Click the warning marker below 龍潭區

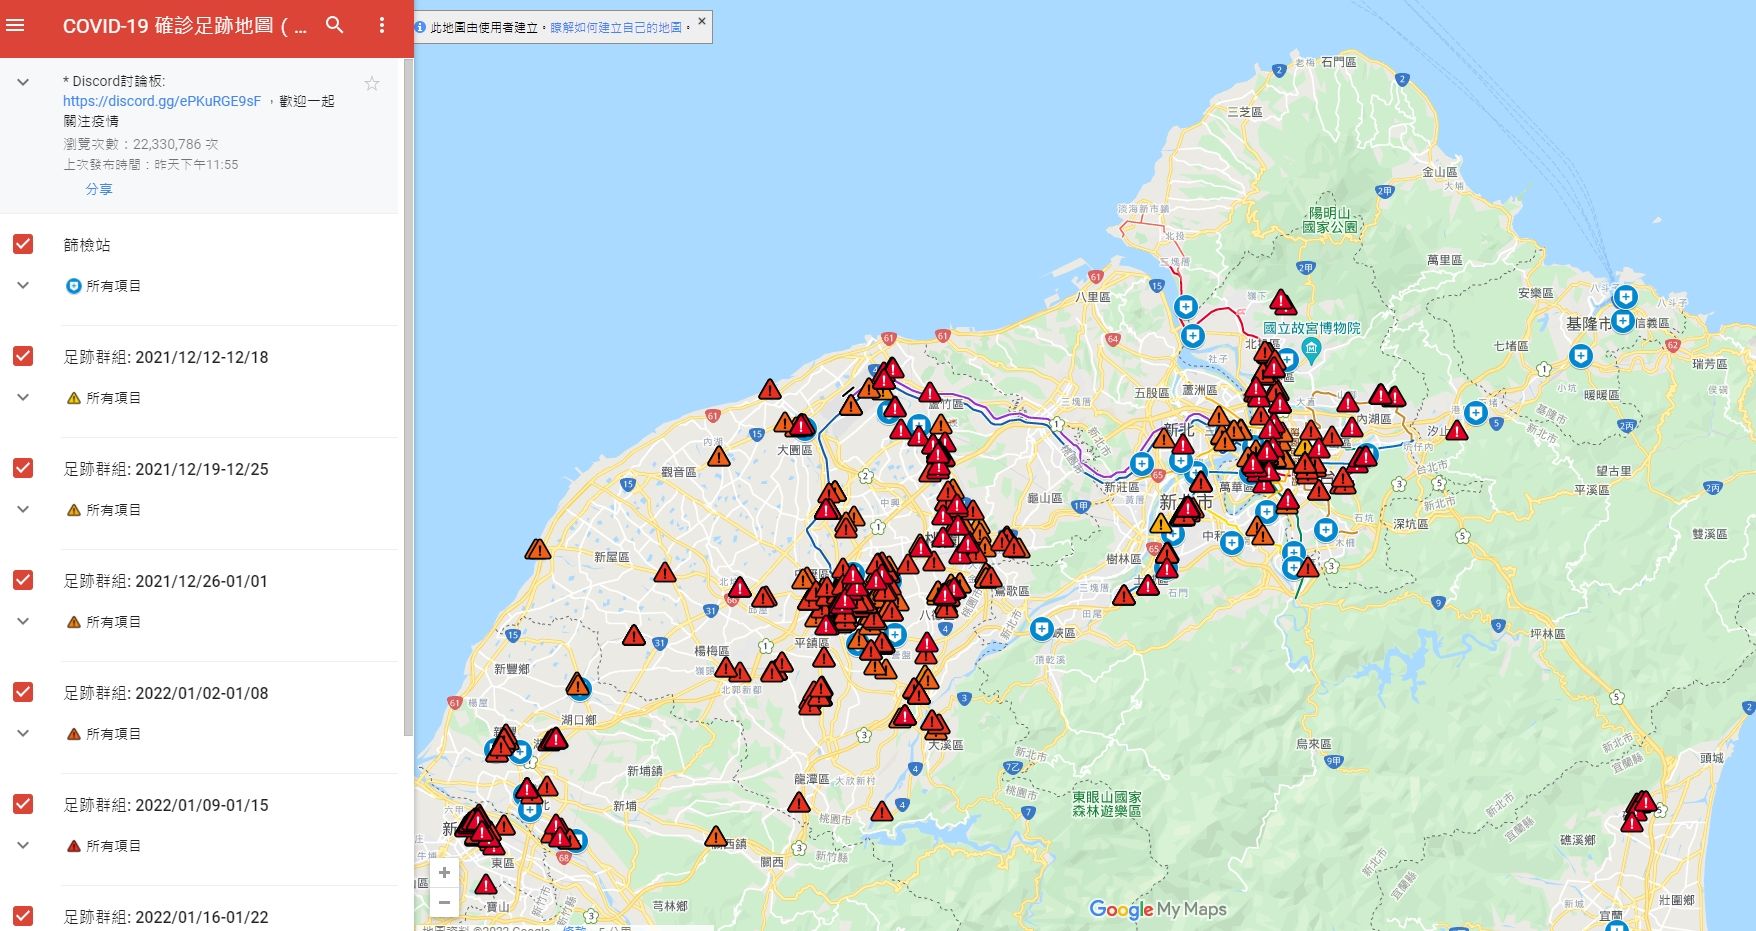click(x=798, y=802)
